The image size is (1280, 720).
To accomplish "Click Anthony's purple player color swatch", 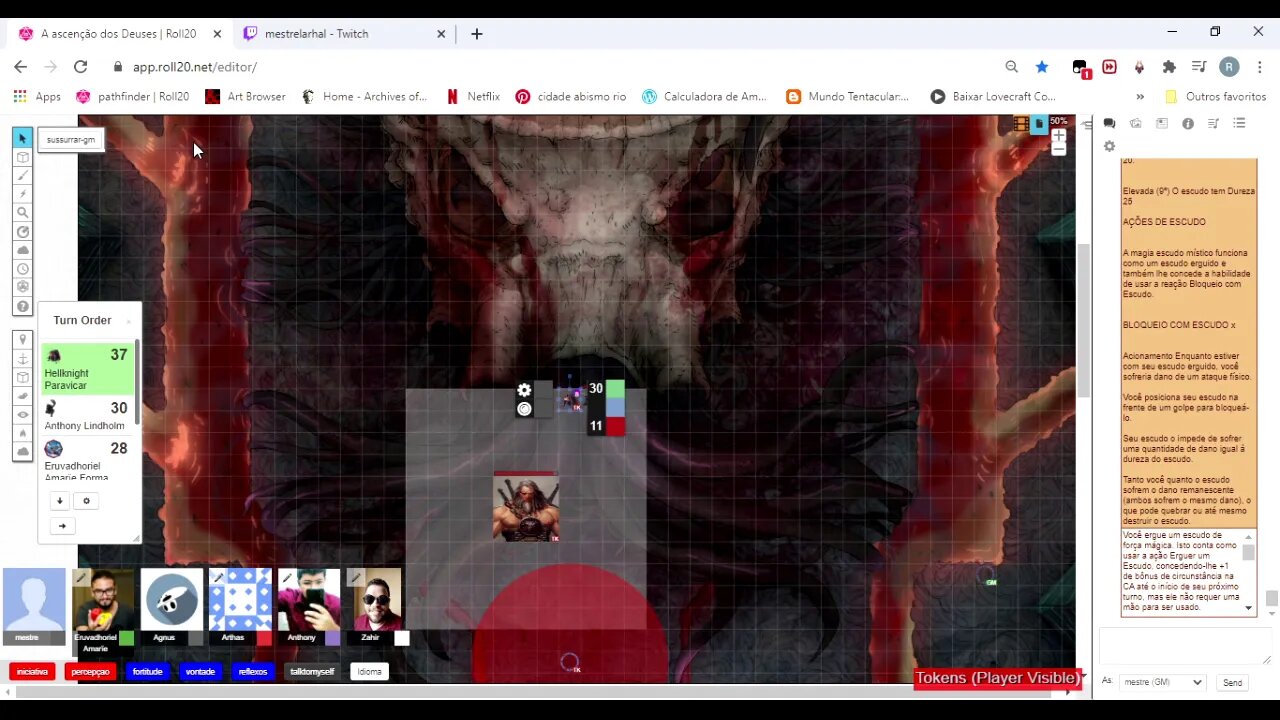I will pos(332,638).
